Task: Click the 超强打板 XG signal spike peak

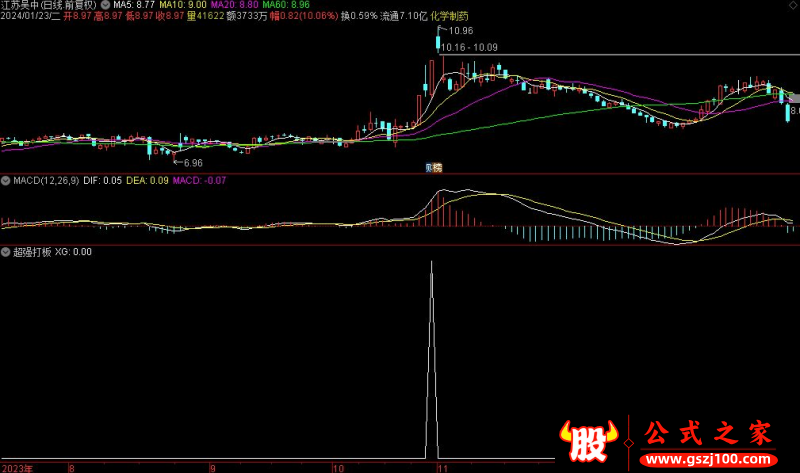Action: click(x=431, y=262)
